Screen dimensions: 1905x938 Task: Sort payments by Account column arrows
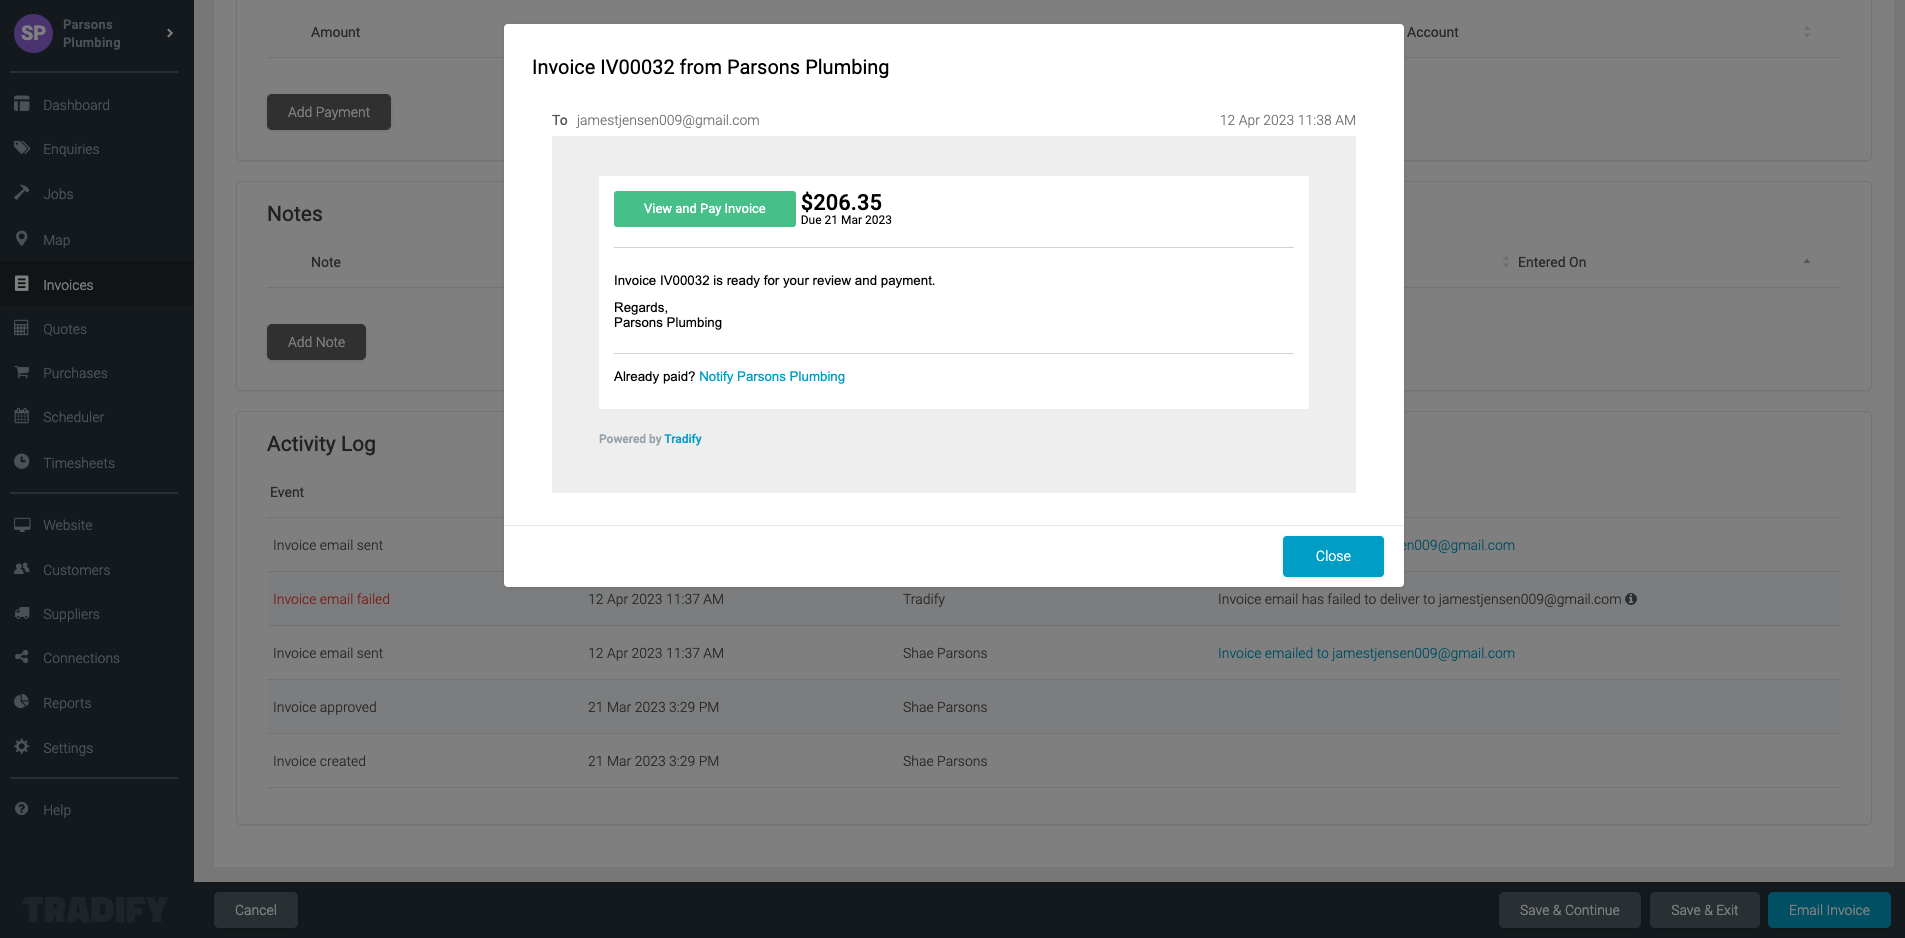click(x=1806, y=32)
